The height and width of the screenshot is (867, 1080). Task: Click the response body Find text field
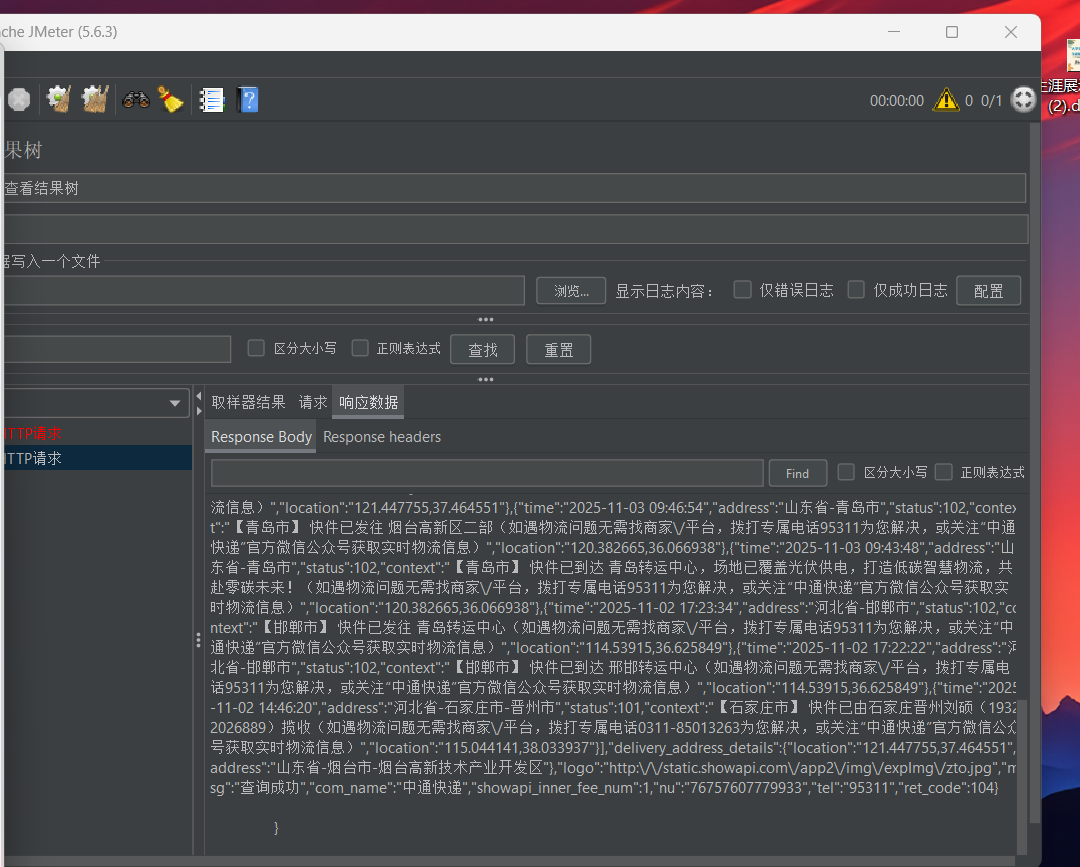tap(487, 473)
